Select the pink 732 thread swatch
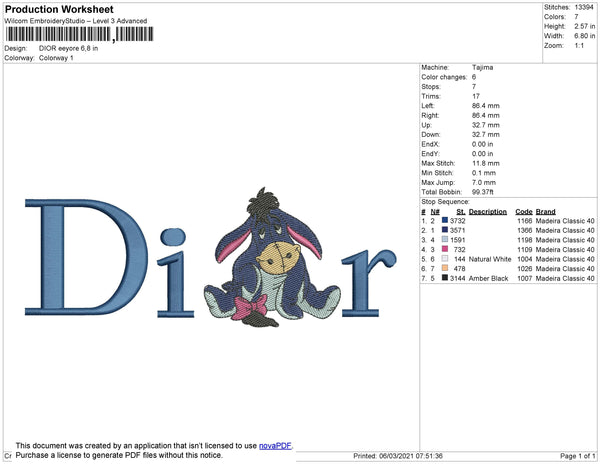 [x=445, y=249]
